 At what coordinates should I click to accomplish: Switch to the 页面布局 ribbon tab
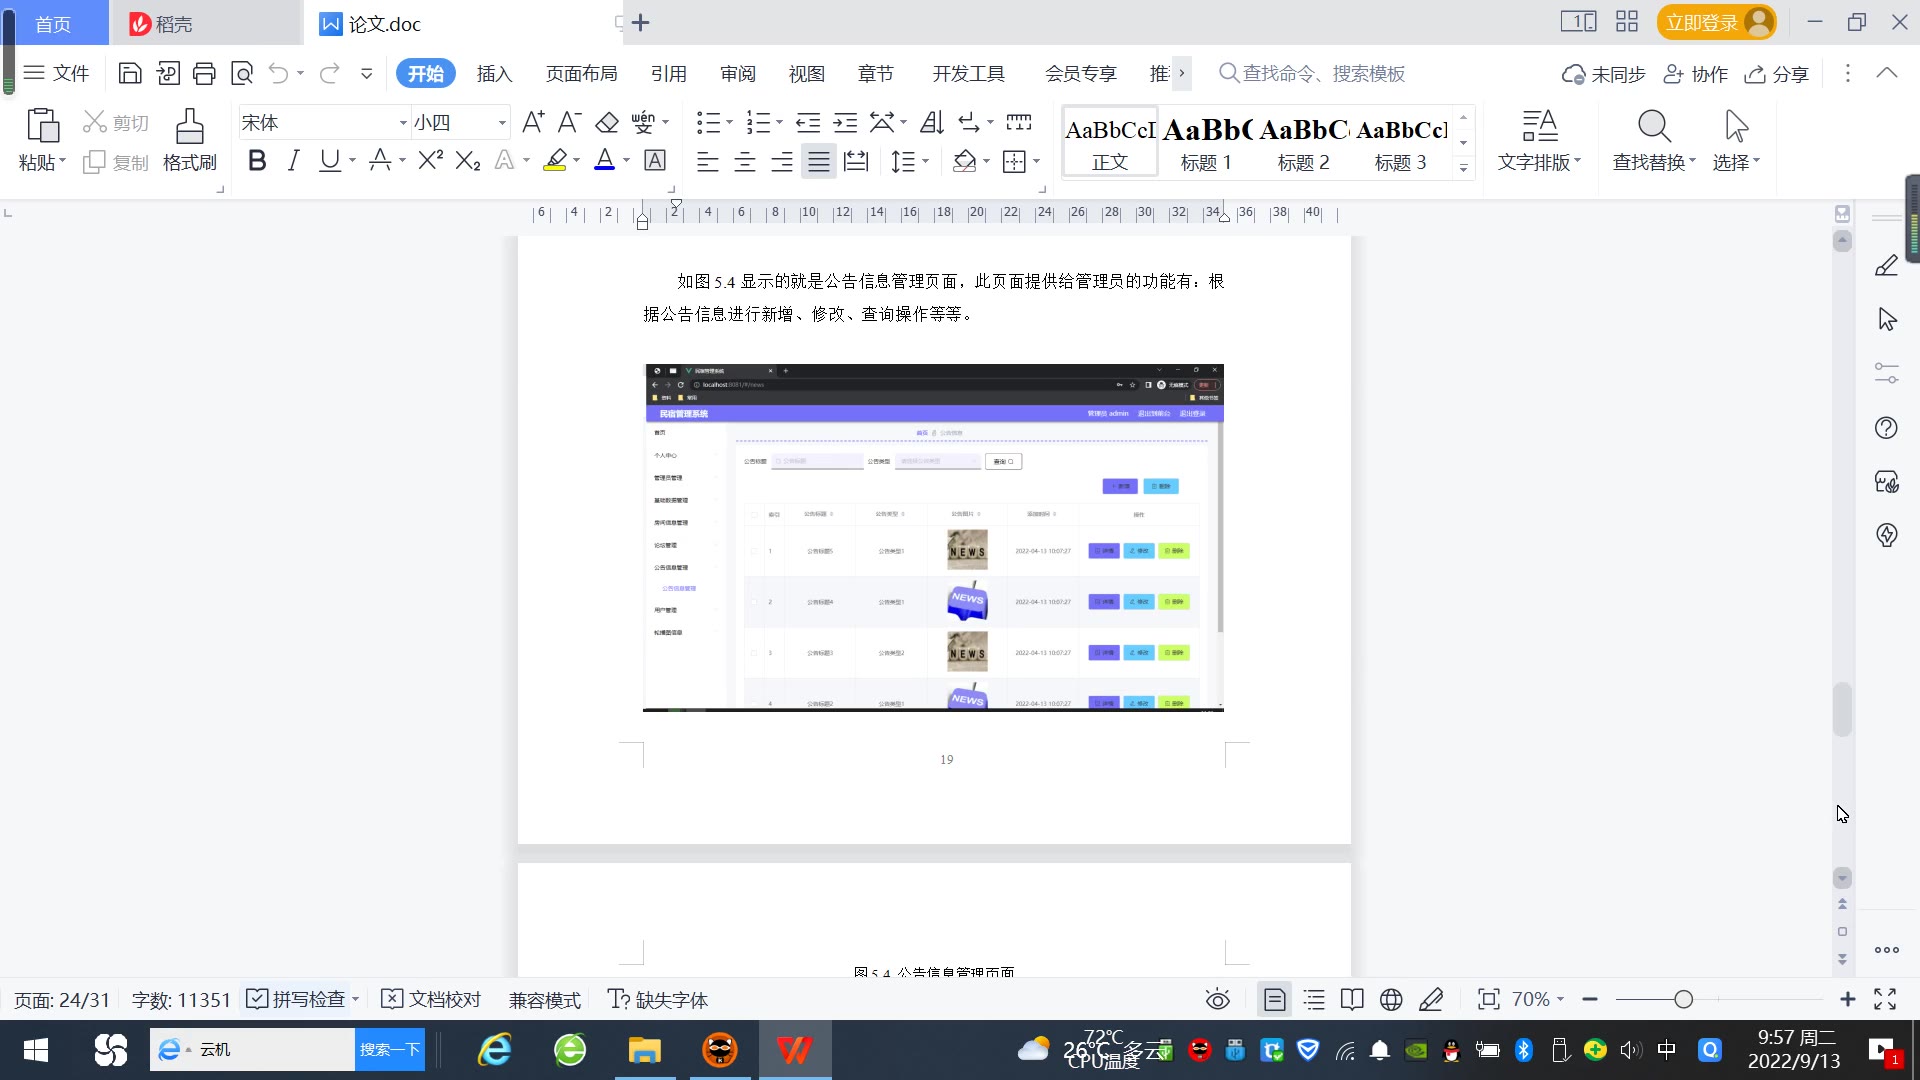[582, 73]
